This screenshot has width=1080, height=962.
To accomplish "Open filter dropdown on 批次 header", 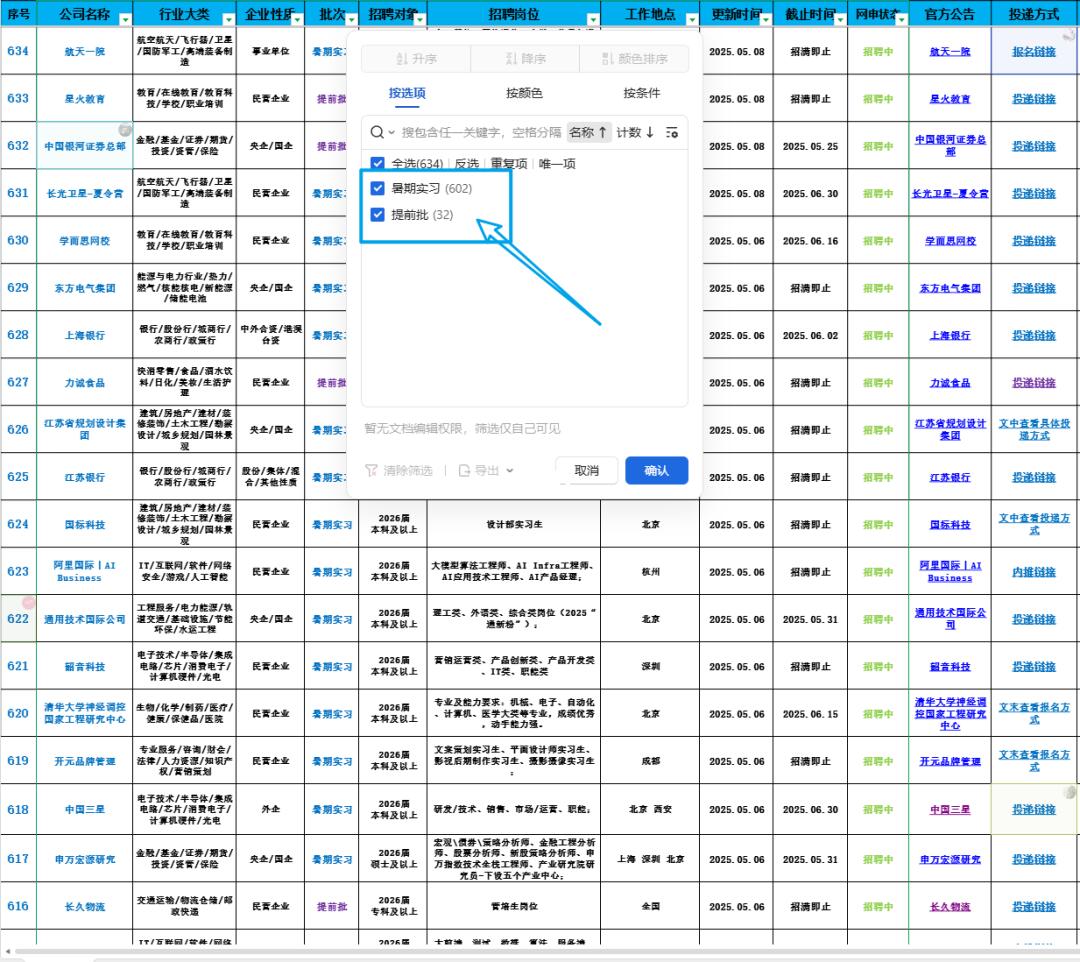I will point(351,19).
